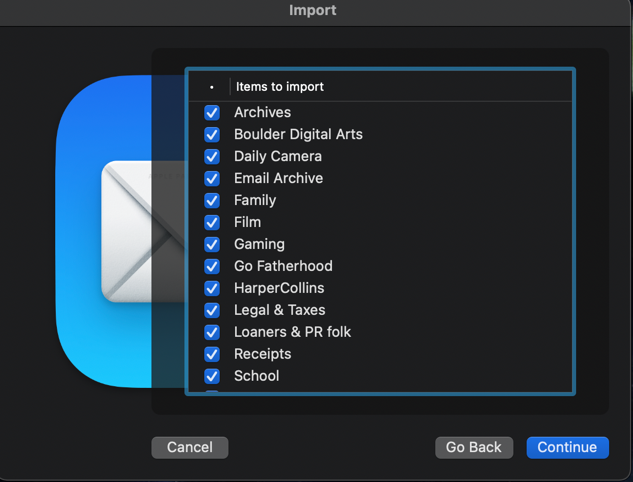
Task: Uncheck the Boulder Digital Arts checkbox
Action: (x=212, y=134)
